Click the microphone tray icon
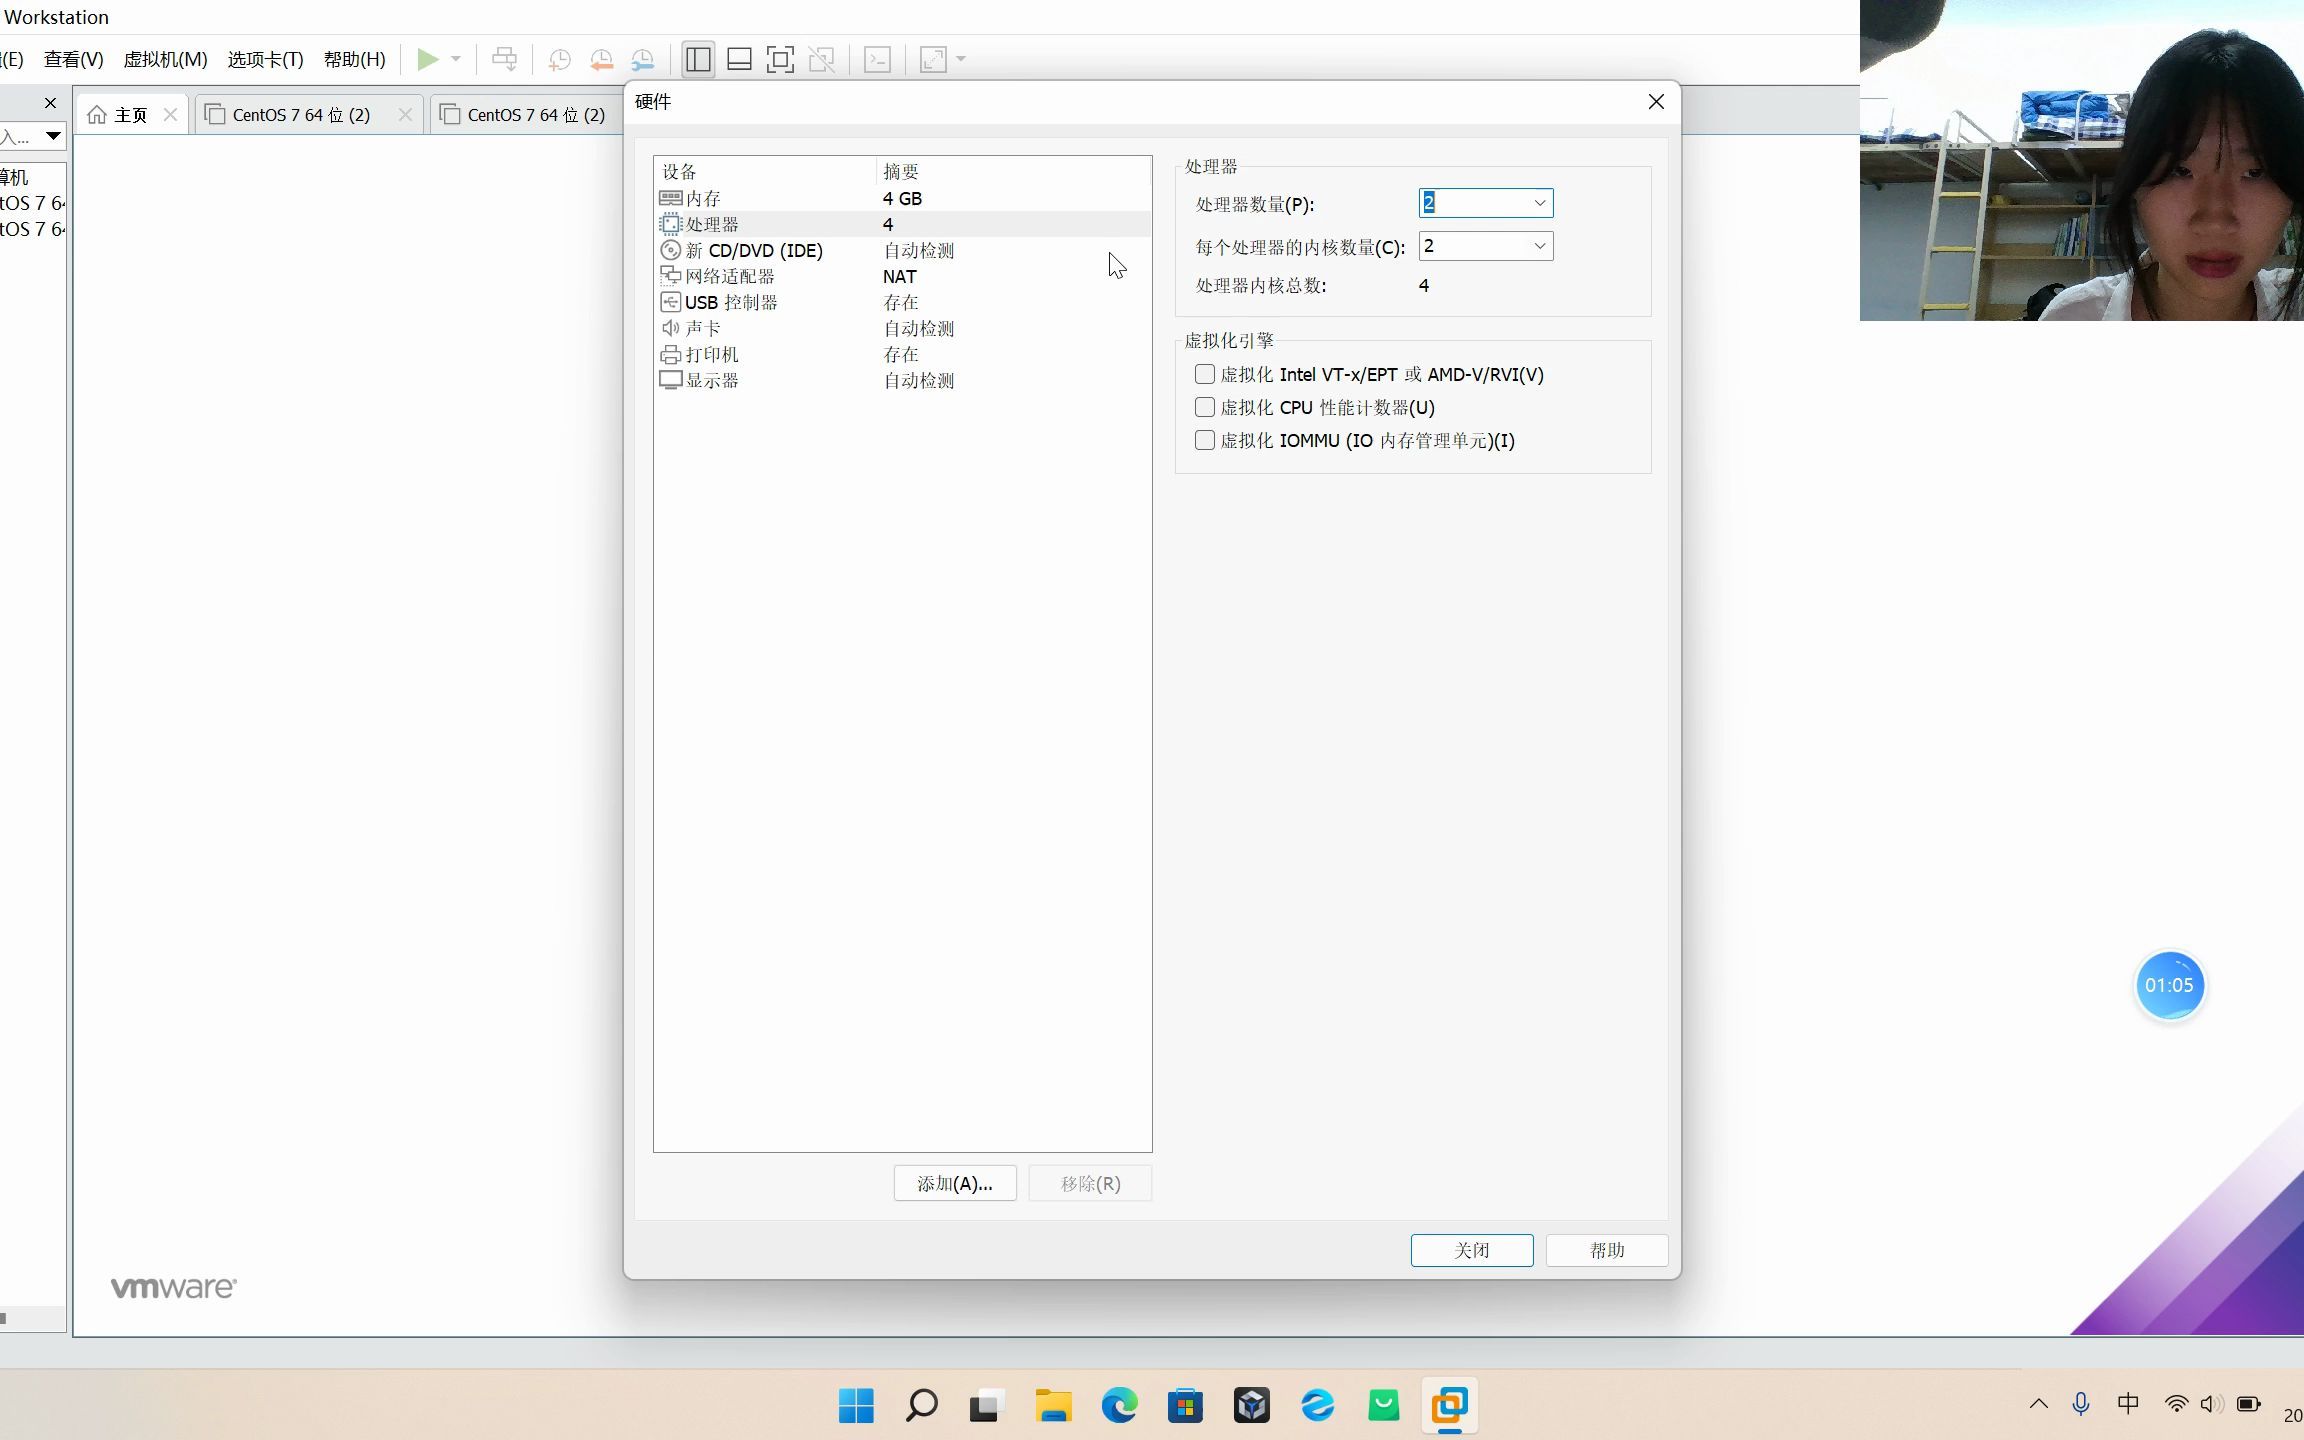Viewport: 2304px width, 1440px height. click(2081, 1404)
